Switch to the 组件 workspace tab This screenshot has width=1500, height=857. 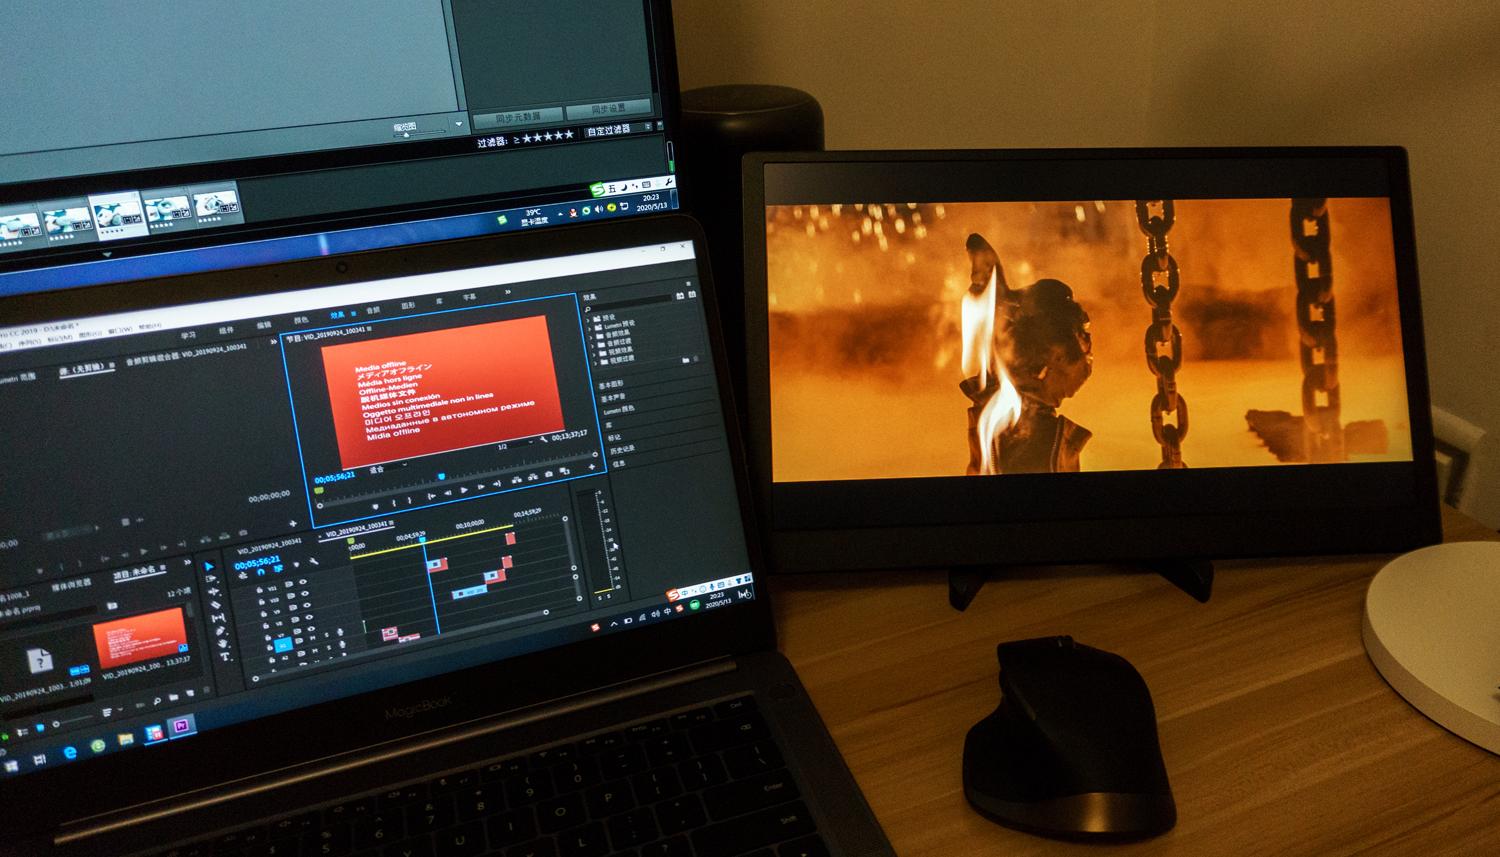(x=227, y=329)
